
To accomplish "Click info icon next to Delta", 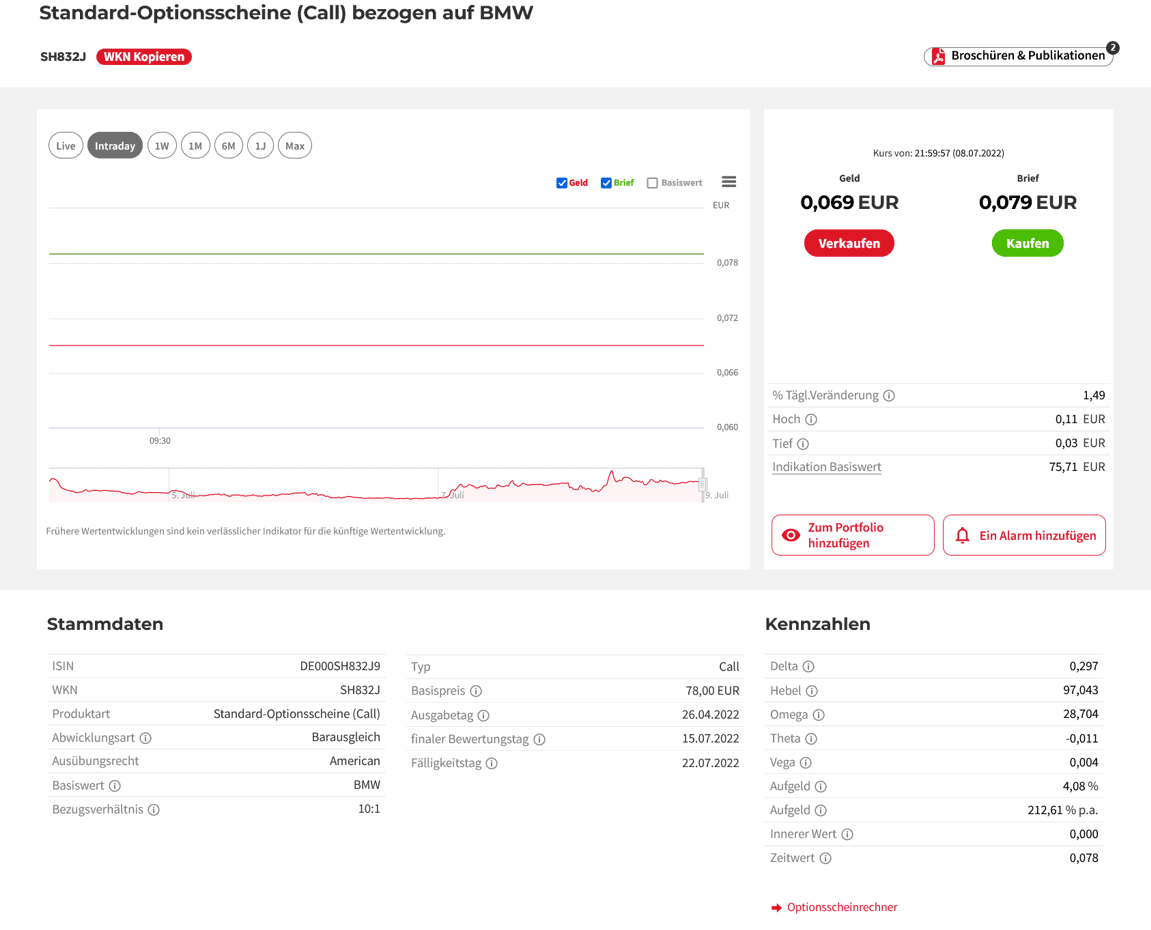I will (808, 667).
